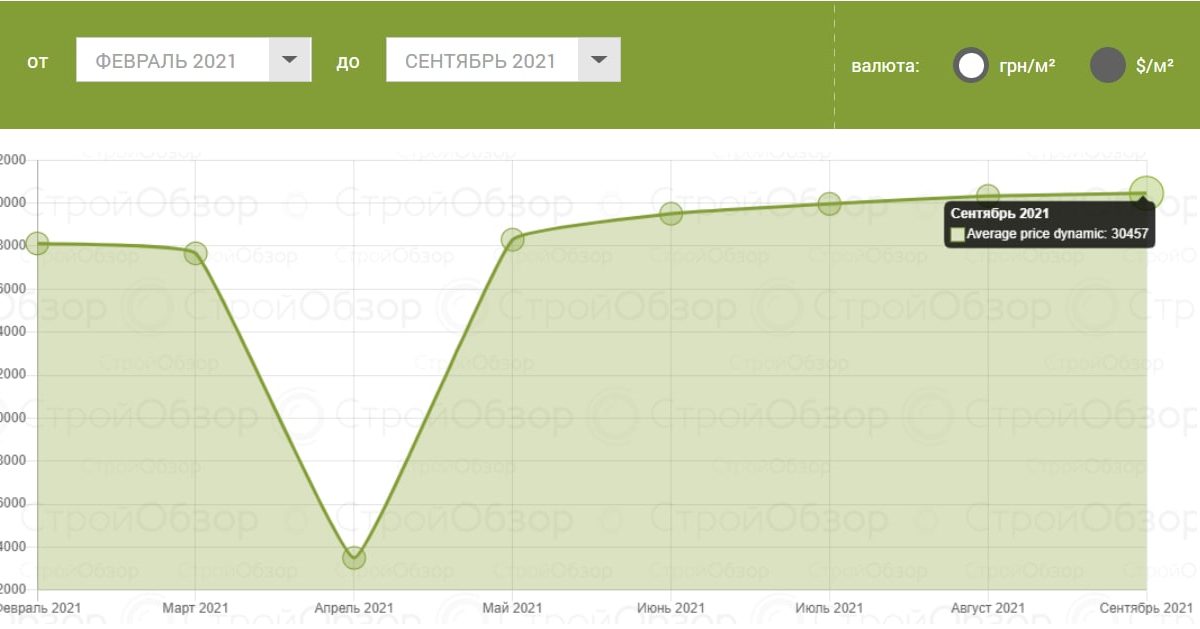Image resolution: width=1200 pixels, height=629 pixels.
Task: Click the Март 2021 data point
Action: (196, 253)
